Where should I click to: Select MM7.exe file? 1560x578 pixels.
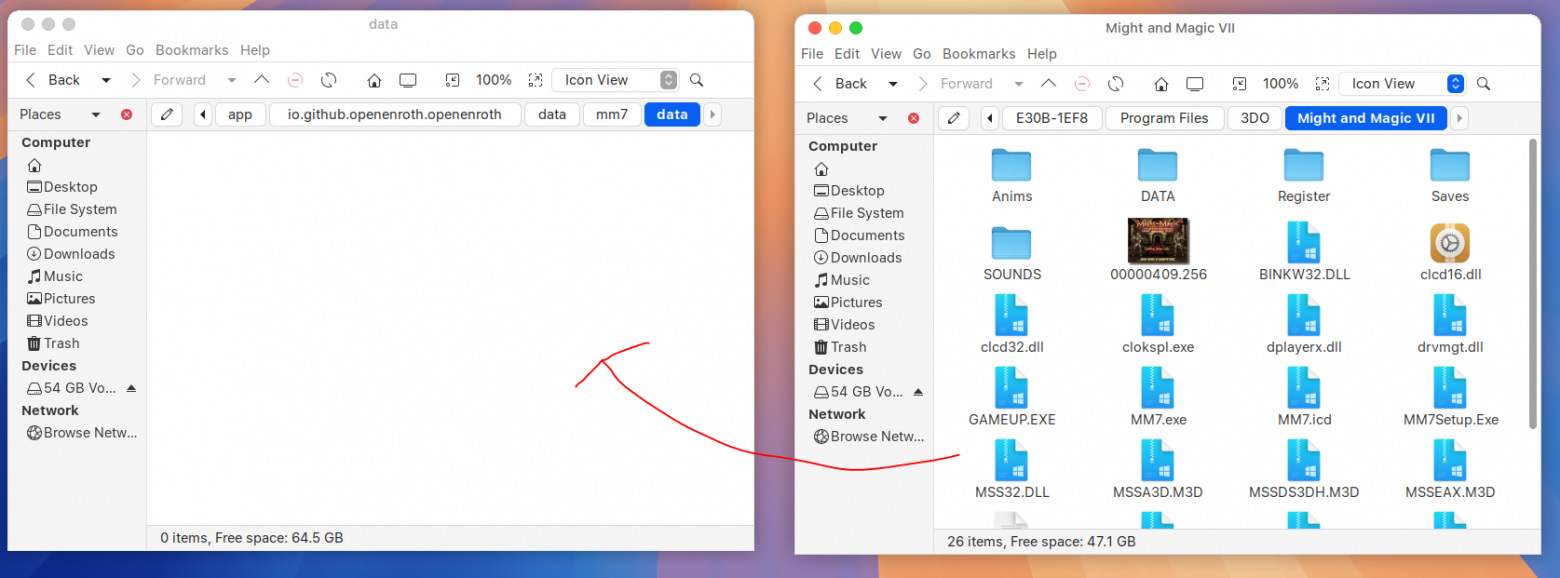click(x=1158, y=398)
